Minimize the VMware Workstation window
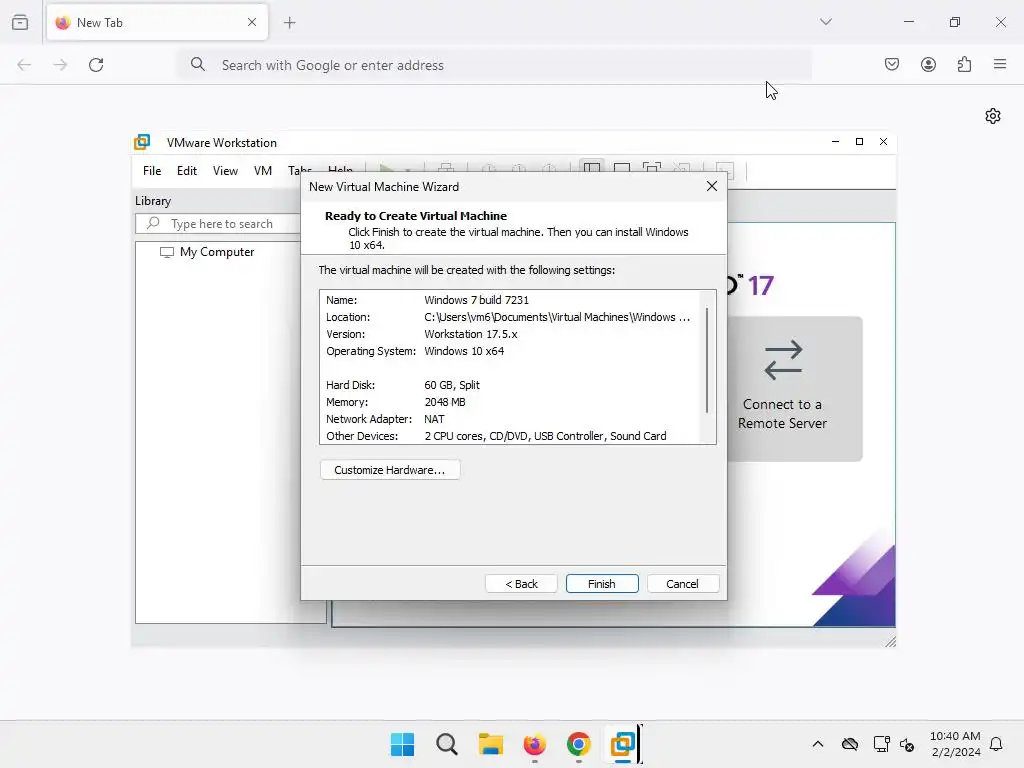 835,142
